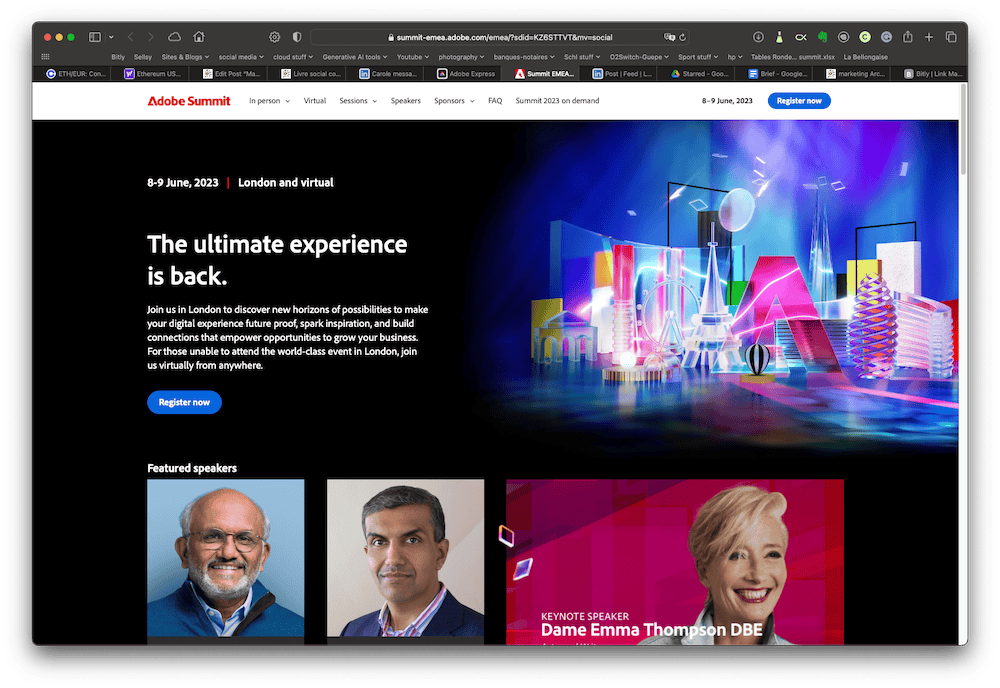
Task: Expand the Sponsors menu
Action: (454, 101)
